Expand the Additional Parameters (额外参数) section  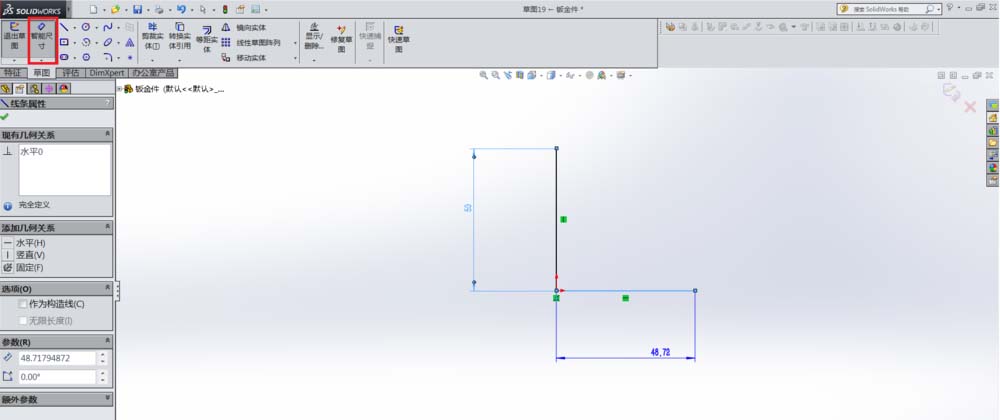[x=107, y=399]
